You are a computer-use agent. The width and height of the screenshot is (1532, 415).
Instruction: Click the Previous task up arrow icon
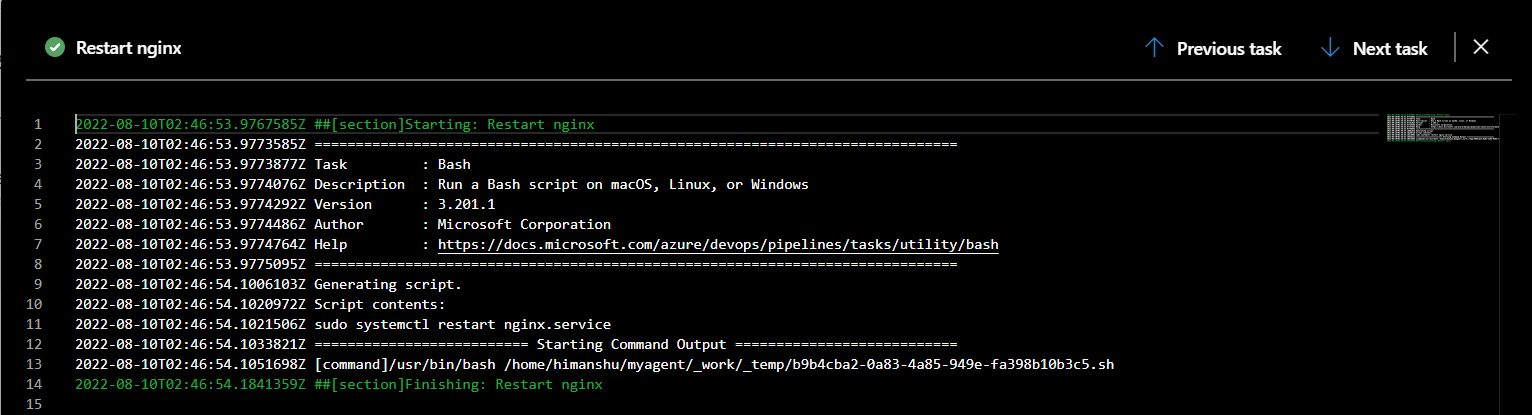point(1154,48)
